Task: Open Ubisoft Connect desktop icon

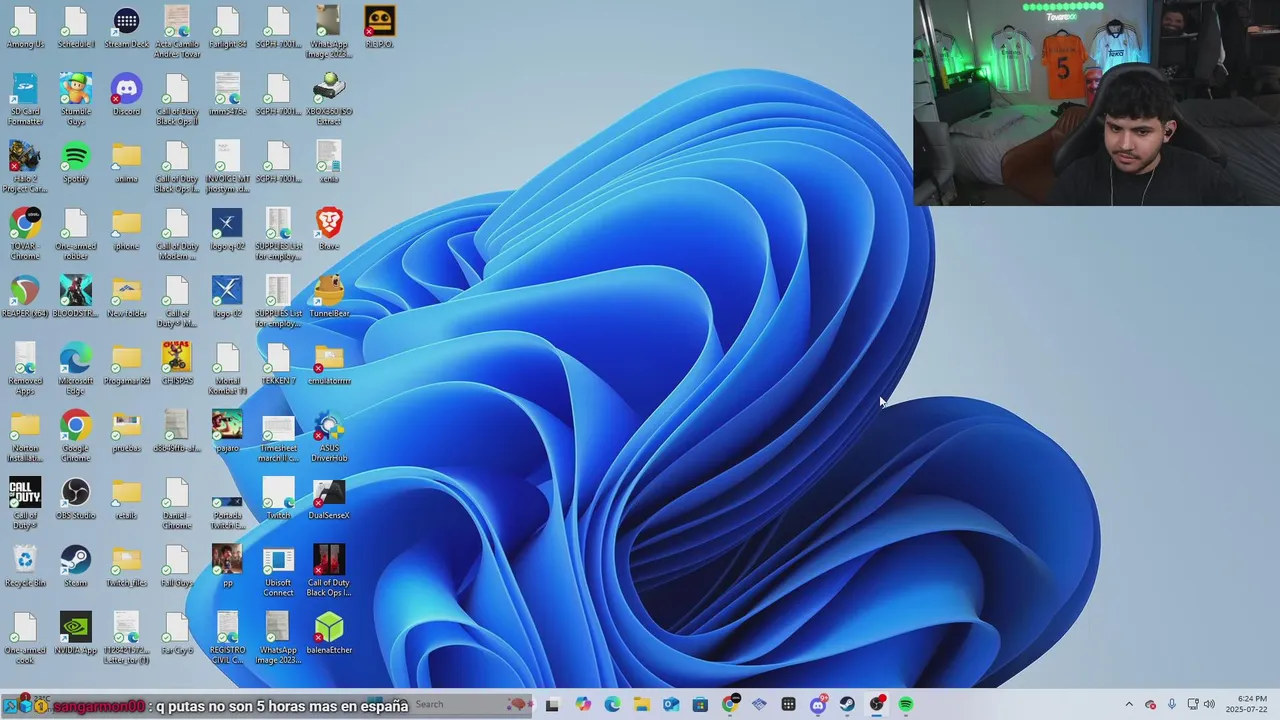Action: pyautogui.click(x=278, y=571)
